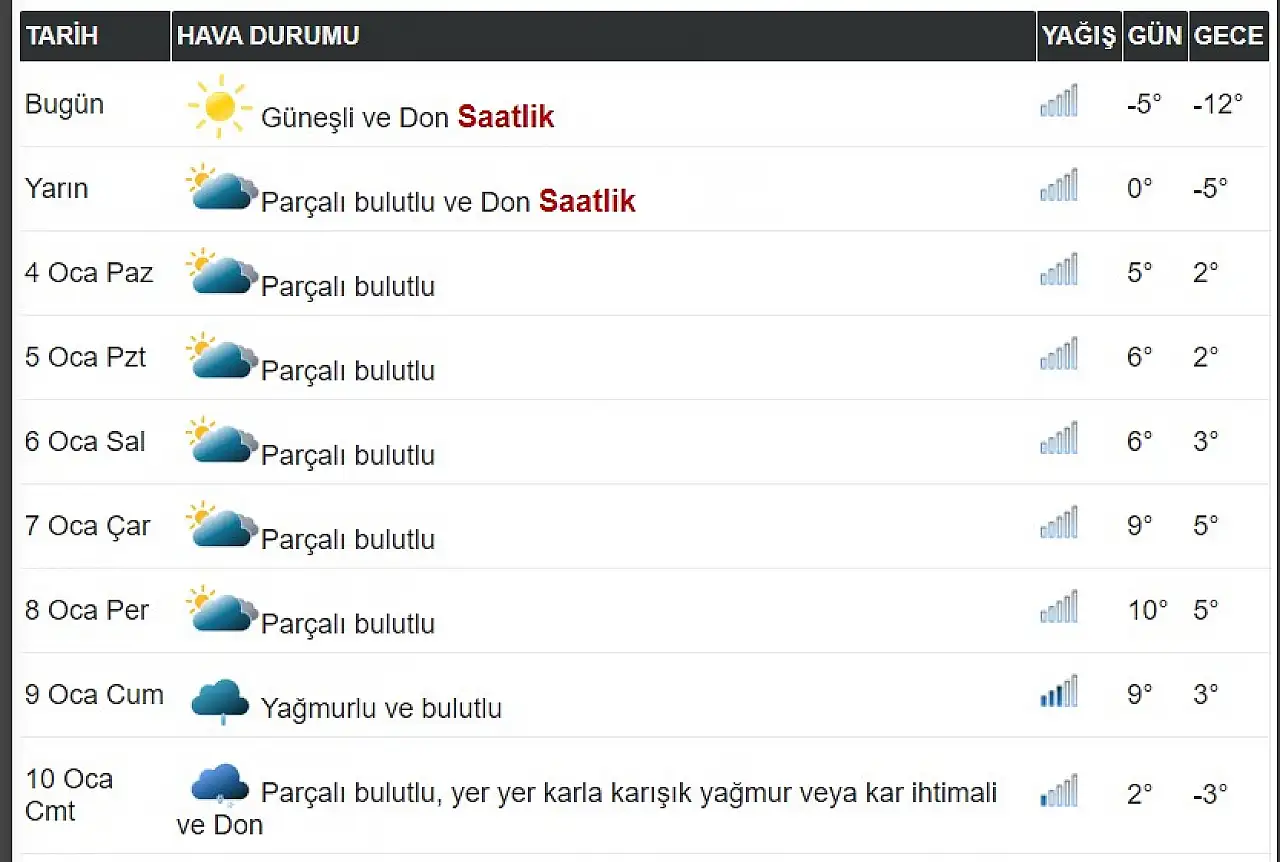Open the rainy cloud icon for 9 Oca Cum
Viewport: 1280px width, 862px height.
click(219, 695)
